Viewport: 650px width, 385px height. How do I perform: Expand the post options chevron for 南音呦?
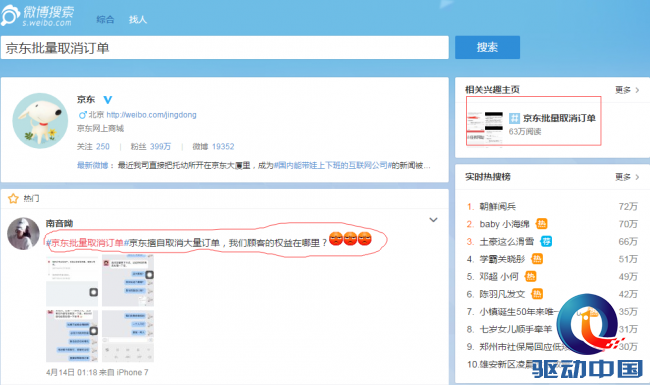433,220
